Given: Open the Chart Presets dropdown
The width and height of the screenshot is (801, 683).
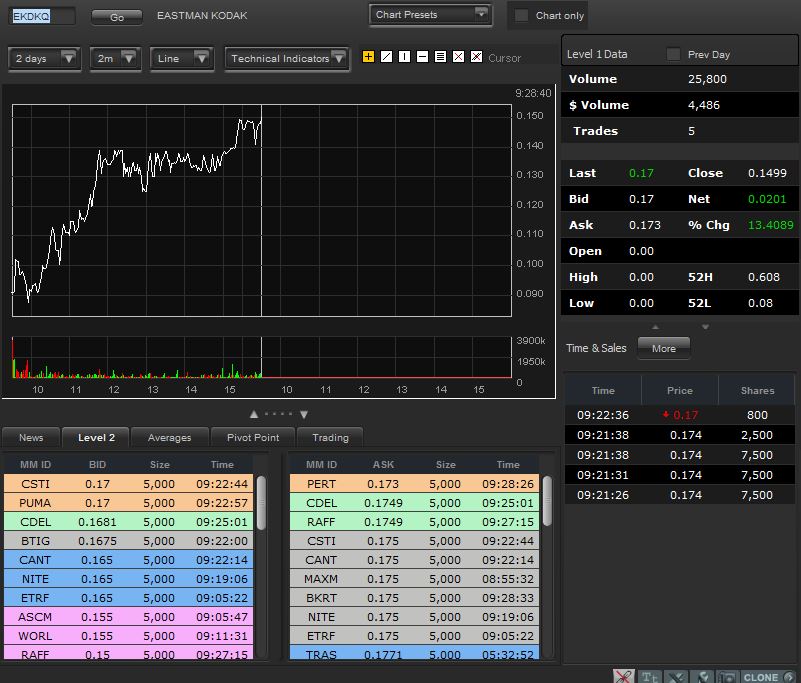Looking at the screenshot, I should click(x=430, y=15).
